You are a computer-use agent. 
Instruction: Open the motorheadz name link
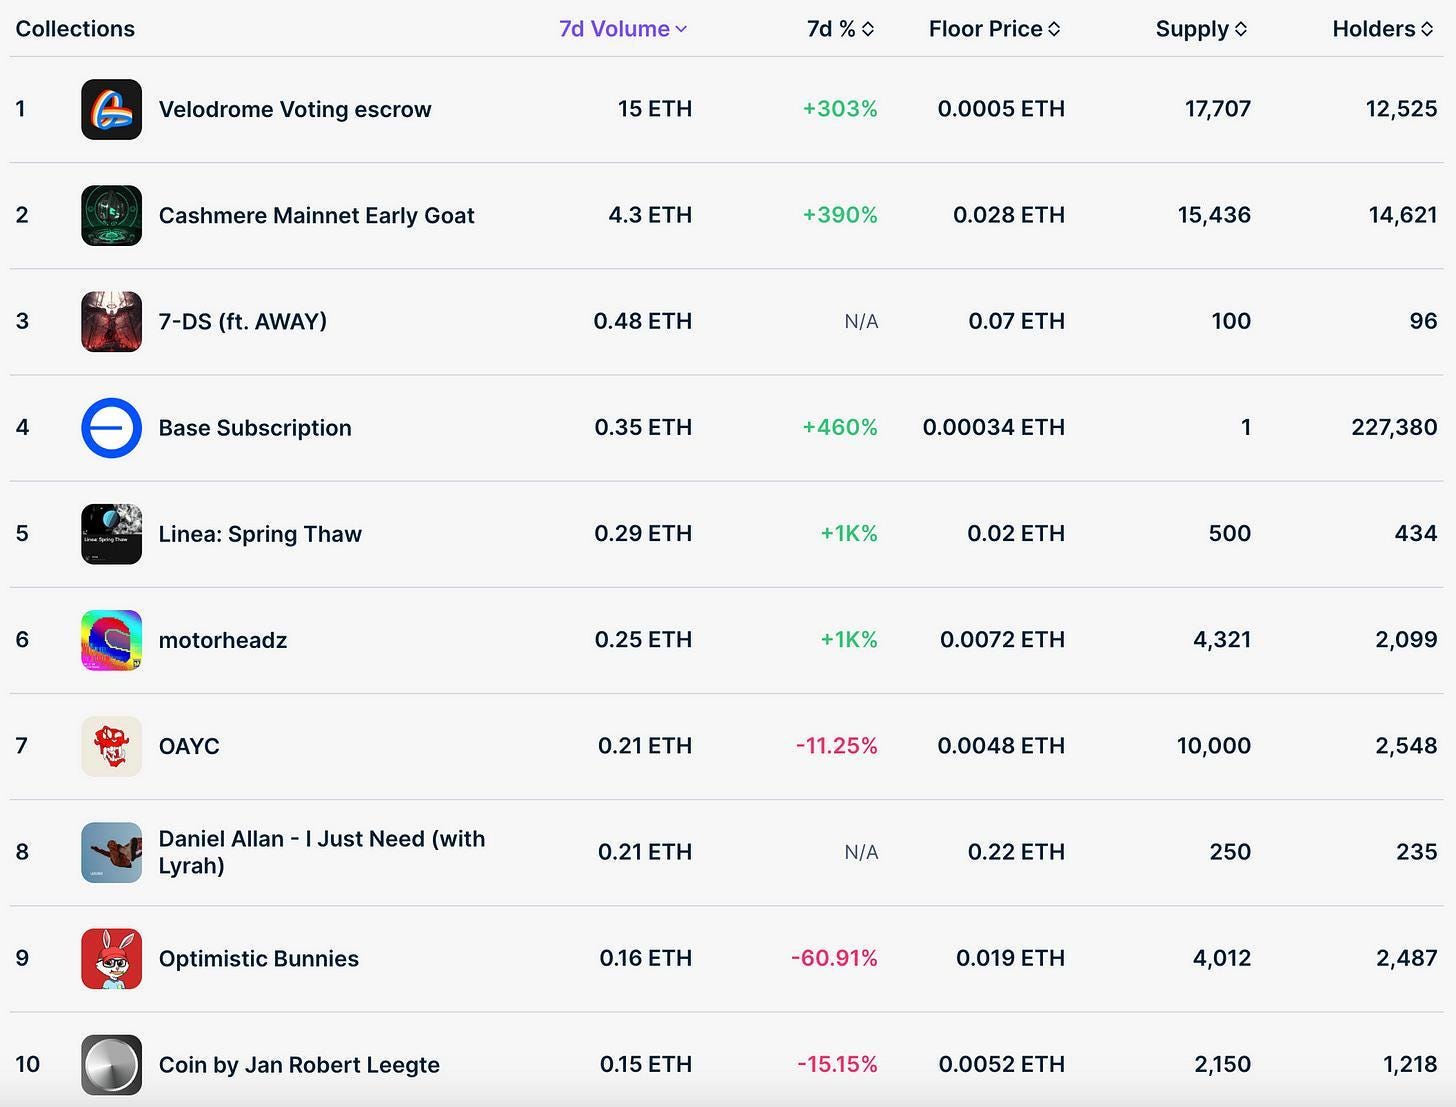223,640
